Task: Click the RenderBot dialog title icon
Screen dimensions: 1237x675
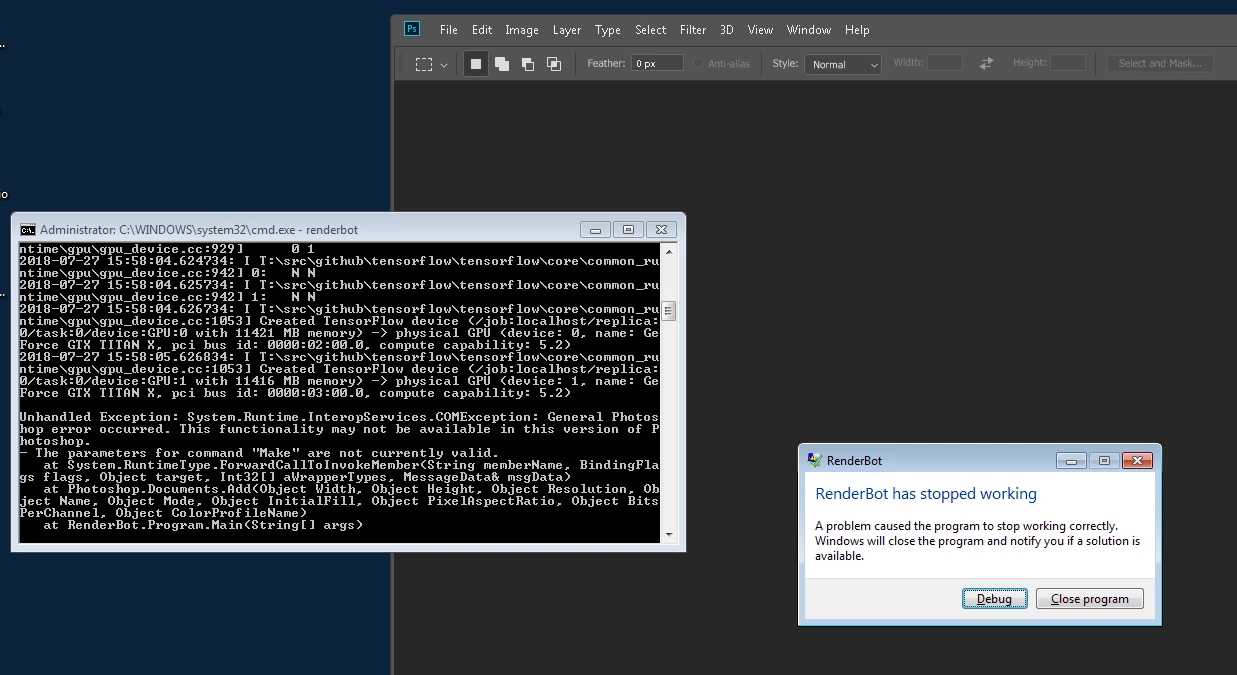Action: click(x=815, y=461)
